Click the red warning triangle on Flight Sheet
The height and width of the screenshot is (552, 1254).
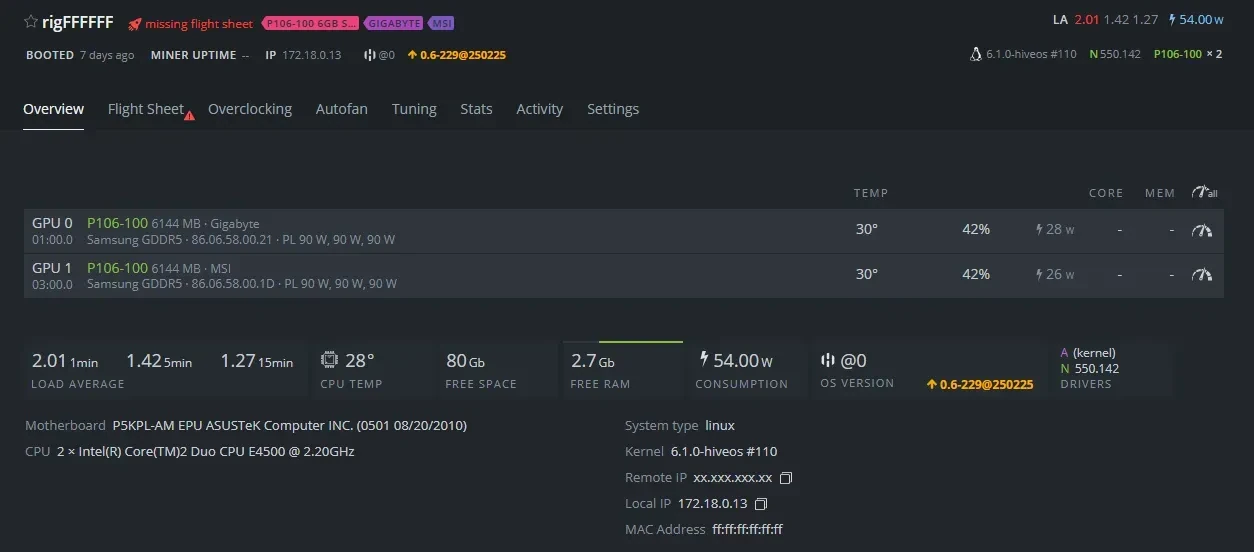[x=189, y=115]
